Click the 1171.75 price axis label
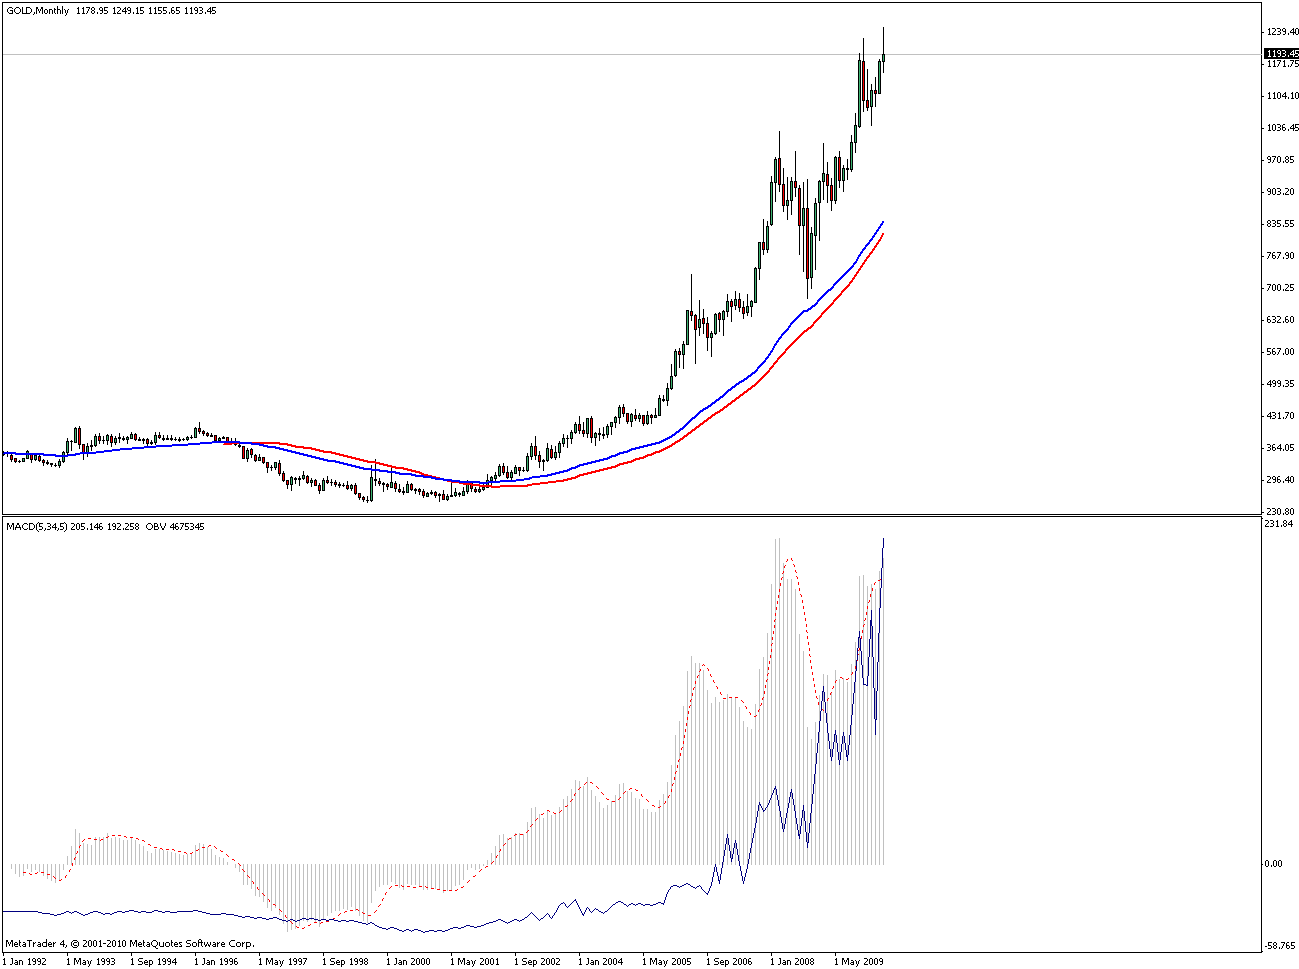The height and width of the screenshot is (969, 1299). (x=1282, y=64)
